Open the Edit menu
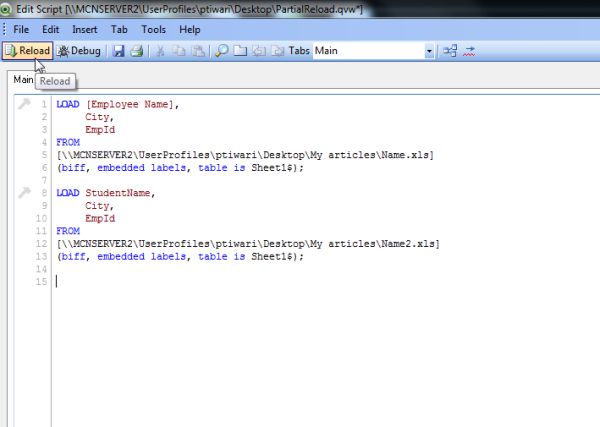This screenshot has width=600, height=427. tap(51, 29)
